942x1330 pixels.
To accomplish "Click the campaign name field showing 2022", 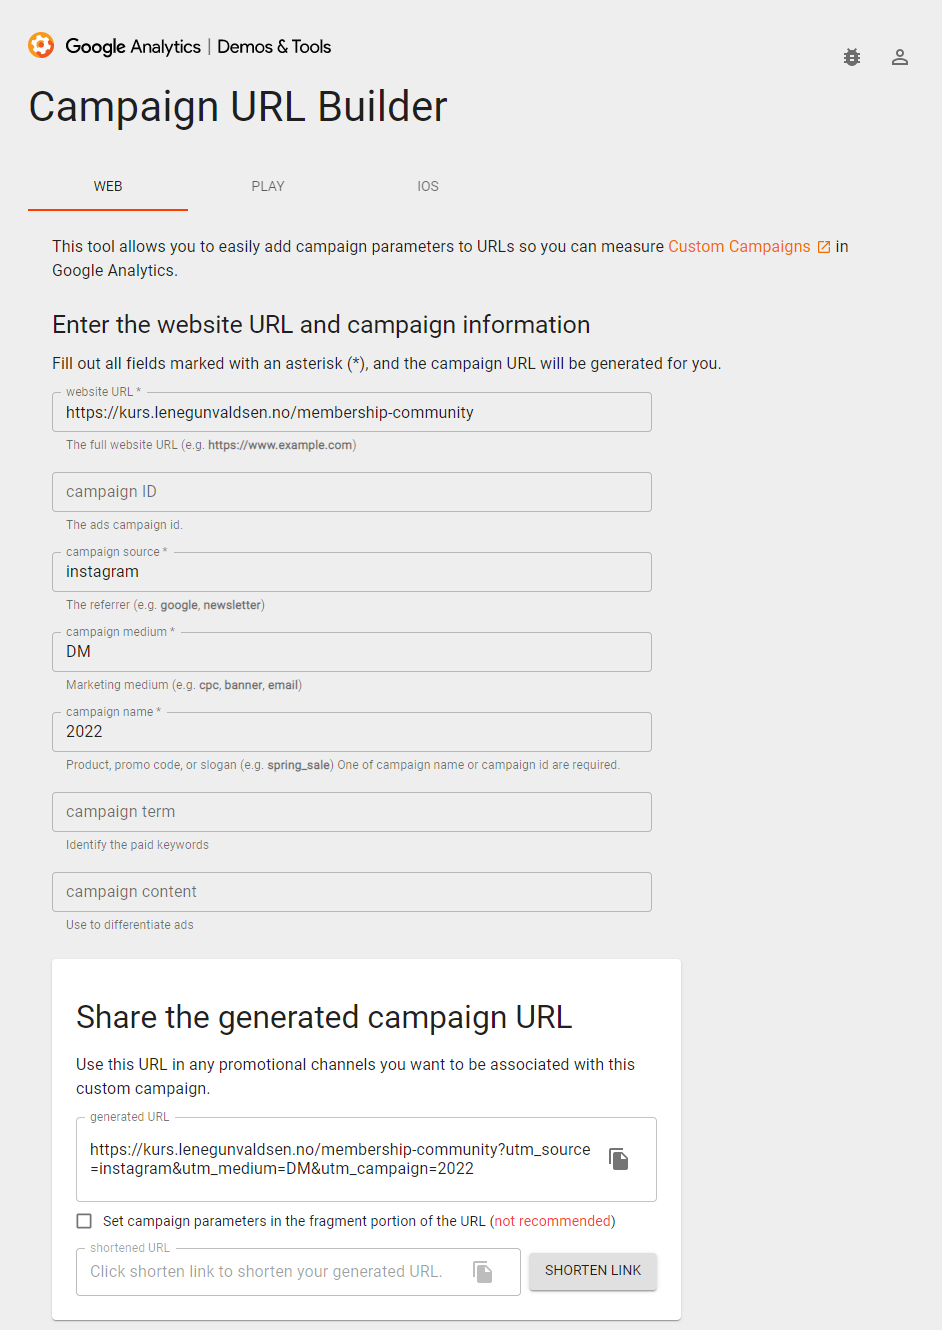I will (352, 732).
